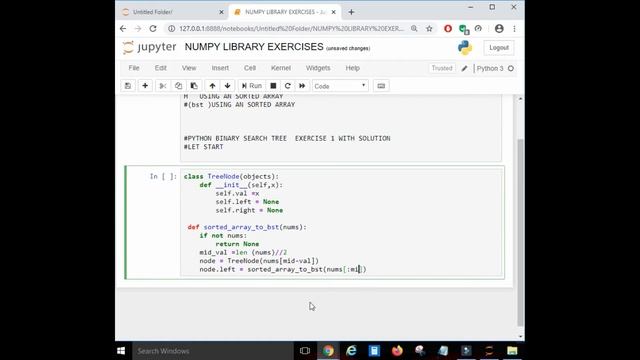Close the NUMPY LIBRARY EXERCISES browser tab
Viewport: 640px width, 360px height.
(x=333, y=12)
